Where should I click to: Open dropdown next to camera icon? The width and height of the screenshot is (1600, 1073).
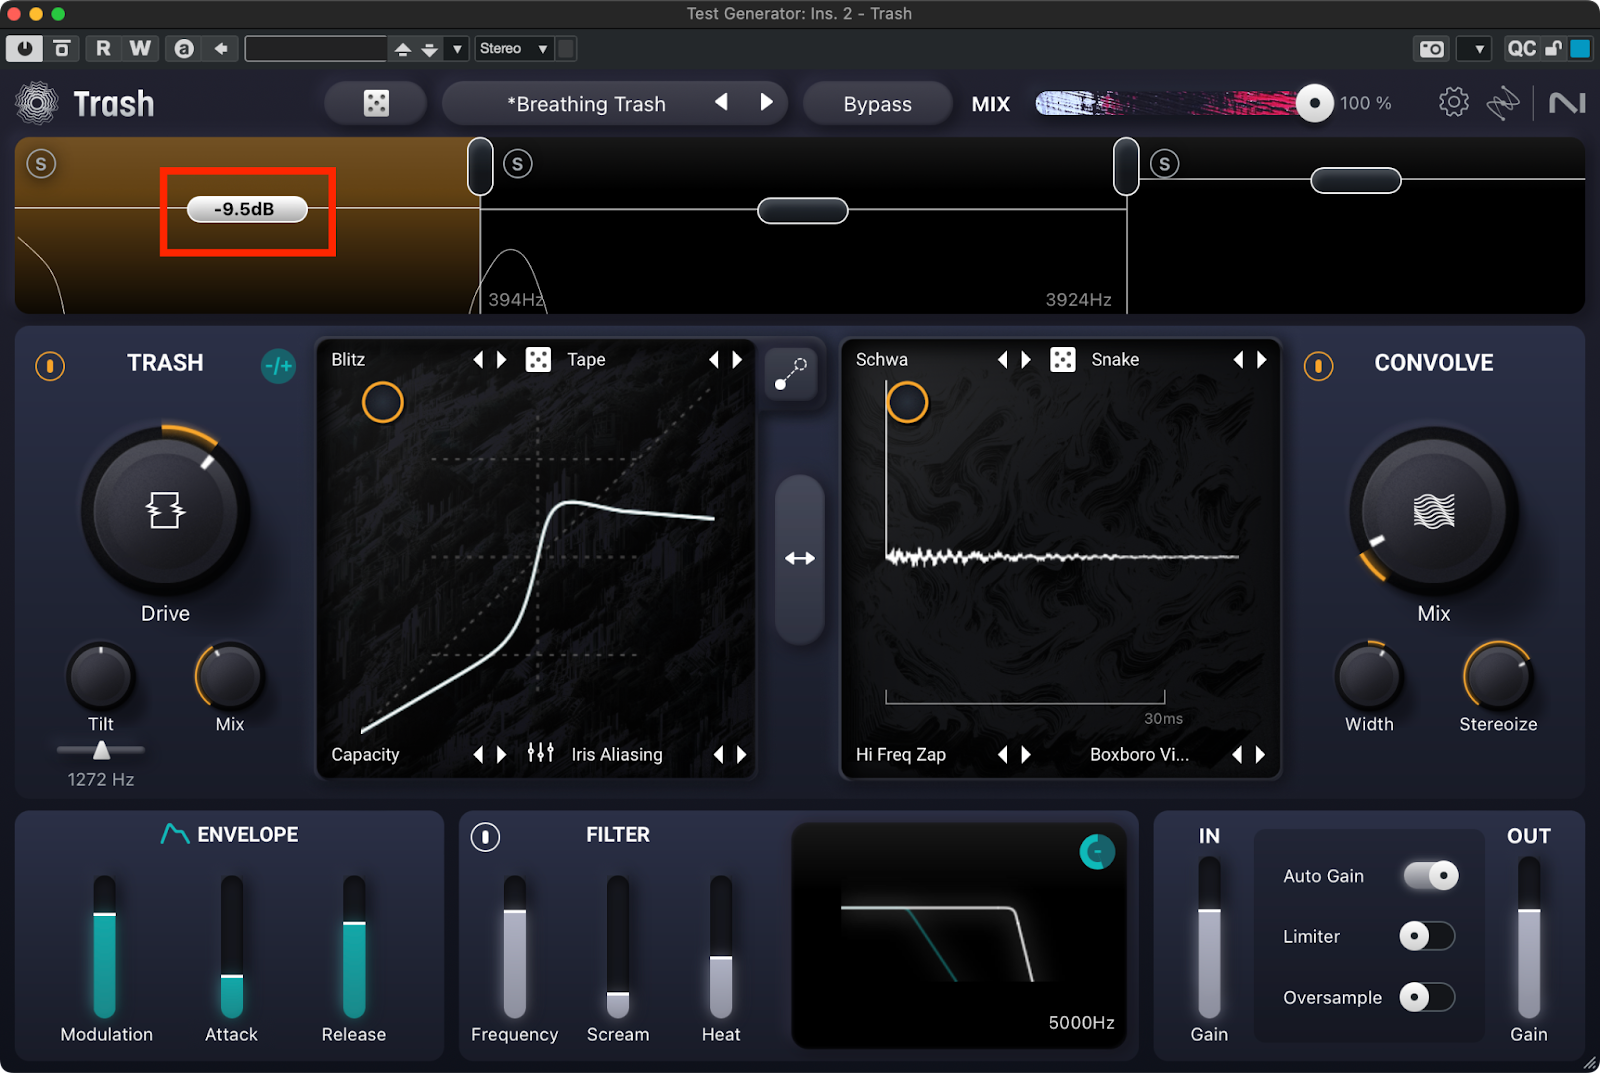(1474, 49)
